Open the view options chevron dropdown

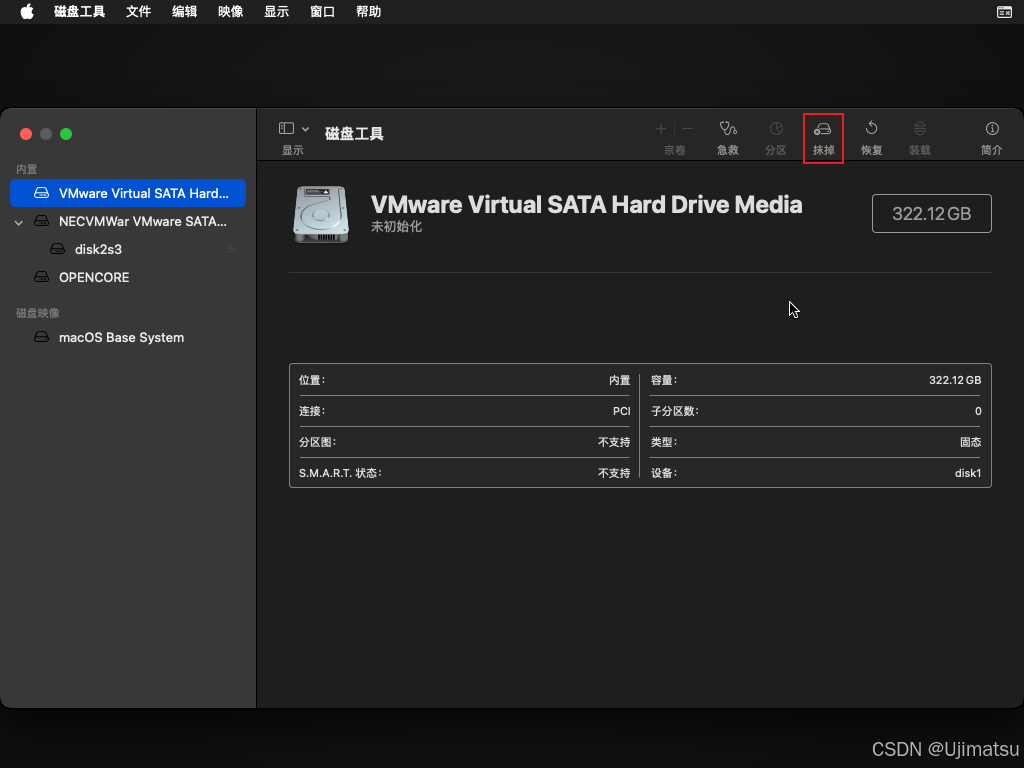pos(305,129)
